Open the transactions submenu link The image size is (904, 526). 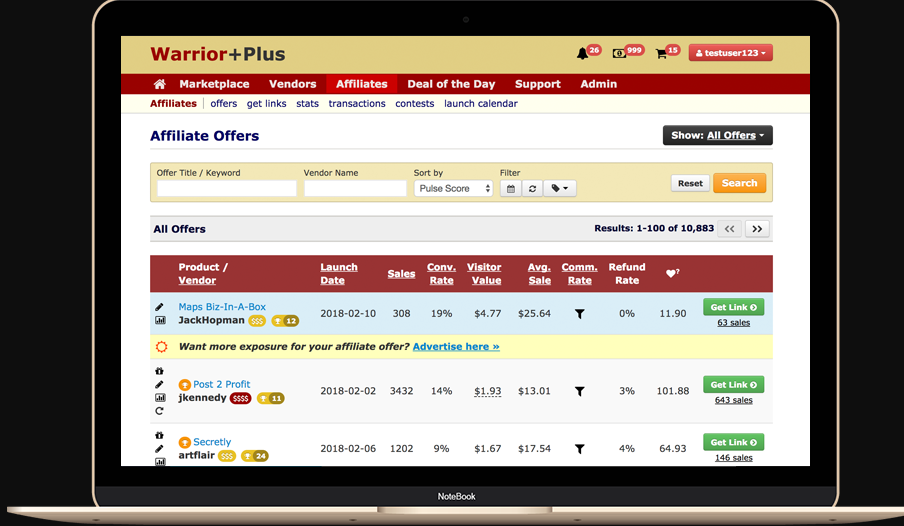pos(357,104)
